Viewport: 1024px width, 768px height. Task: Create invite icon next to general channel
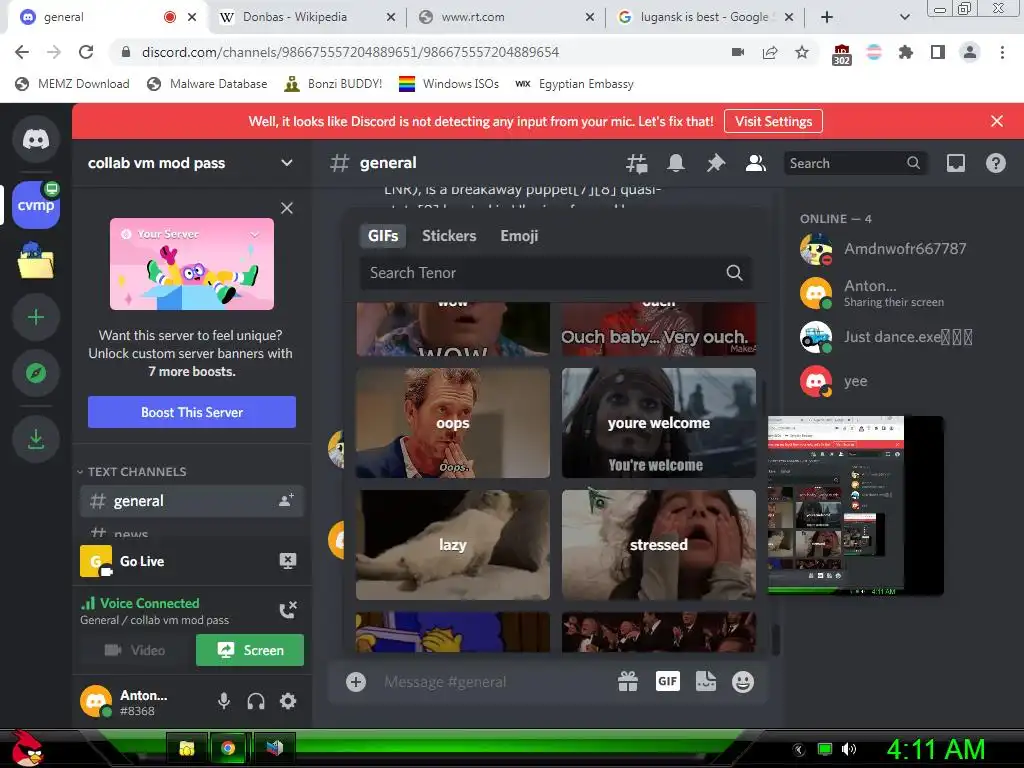pyautogui.click(x=286, y=501)
